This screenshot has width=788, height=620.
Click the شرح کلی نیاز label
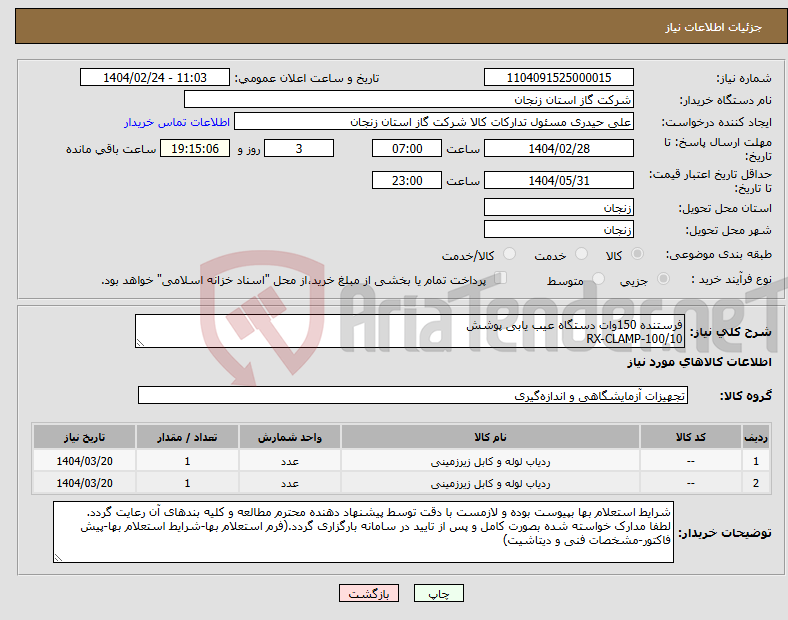(x=730, y=332)
